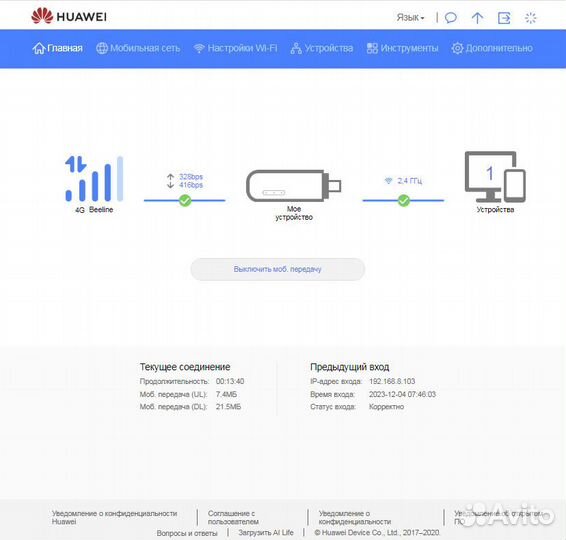Open the Дополнительно settings tab
Viewport: 566px width, 540px height.
pos(492,48)
